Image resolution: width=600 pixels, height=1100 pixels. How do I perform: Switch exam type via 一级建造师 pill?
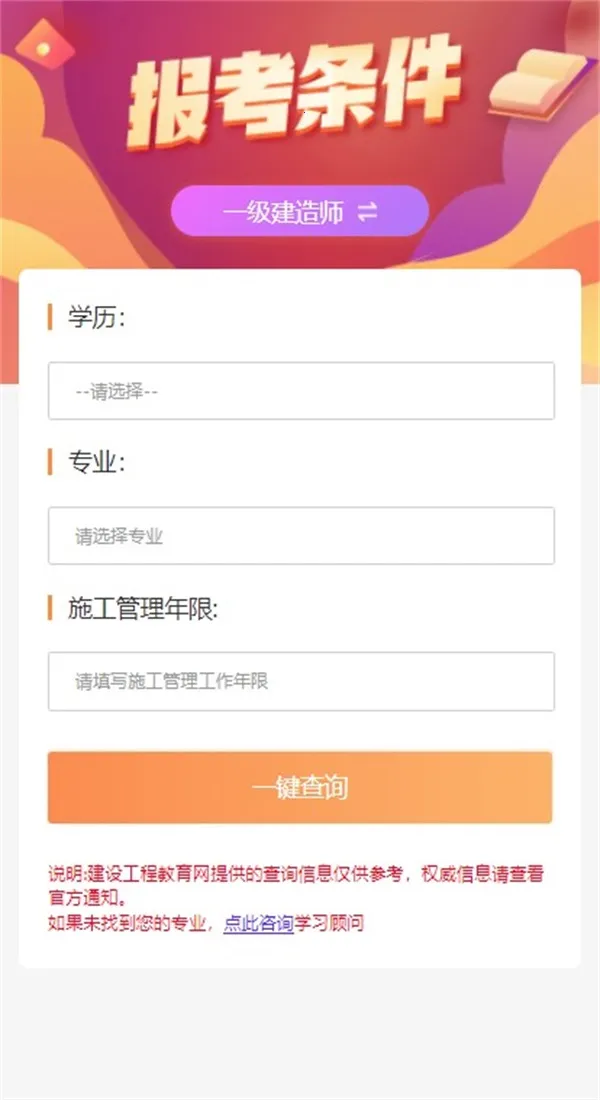click(299, 212)
